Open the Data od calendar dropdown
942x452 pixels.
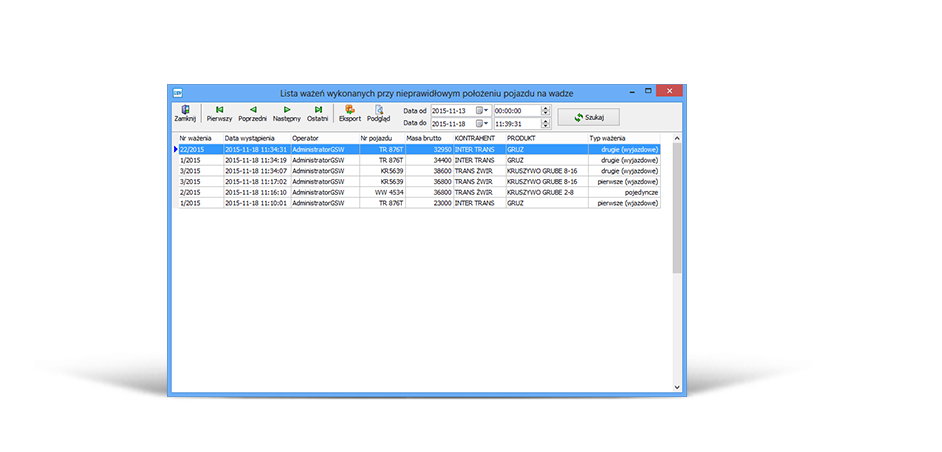[482, 110]
